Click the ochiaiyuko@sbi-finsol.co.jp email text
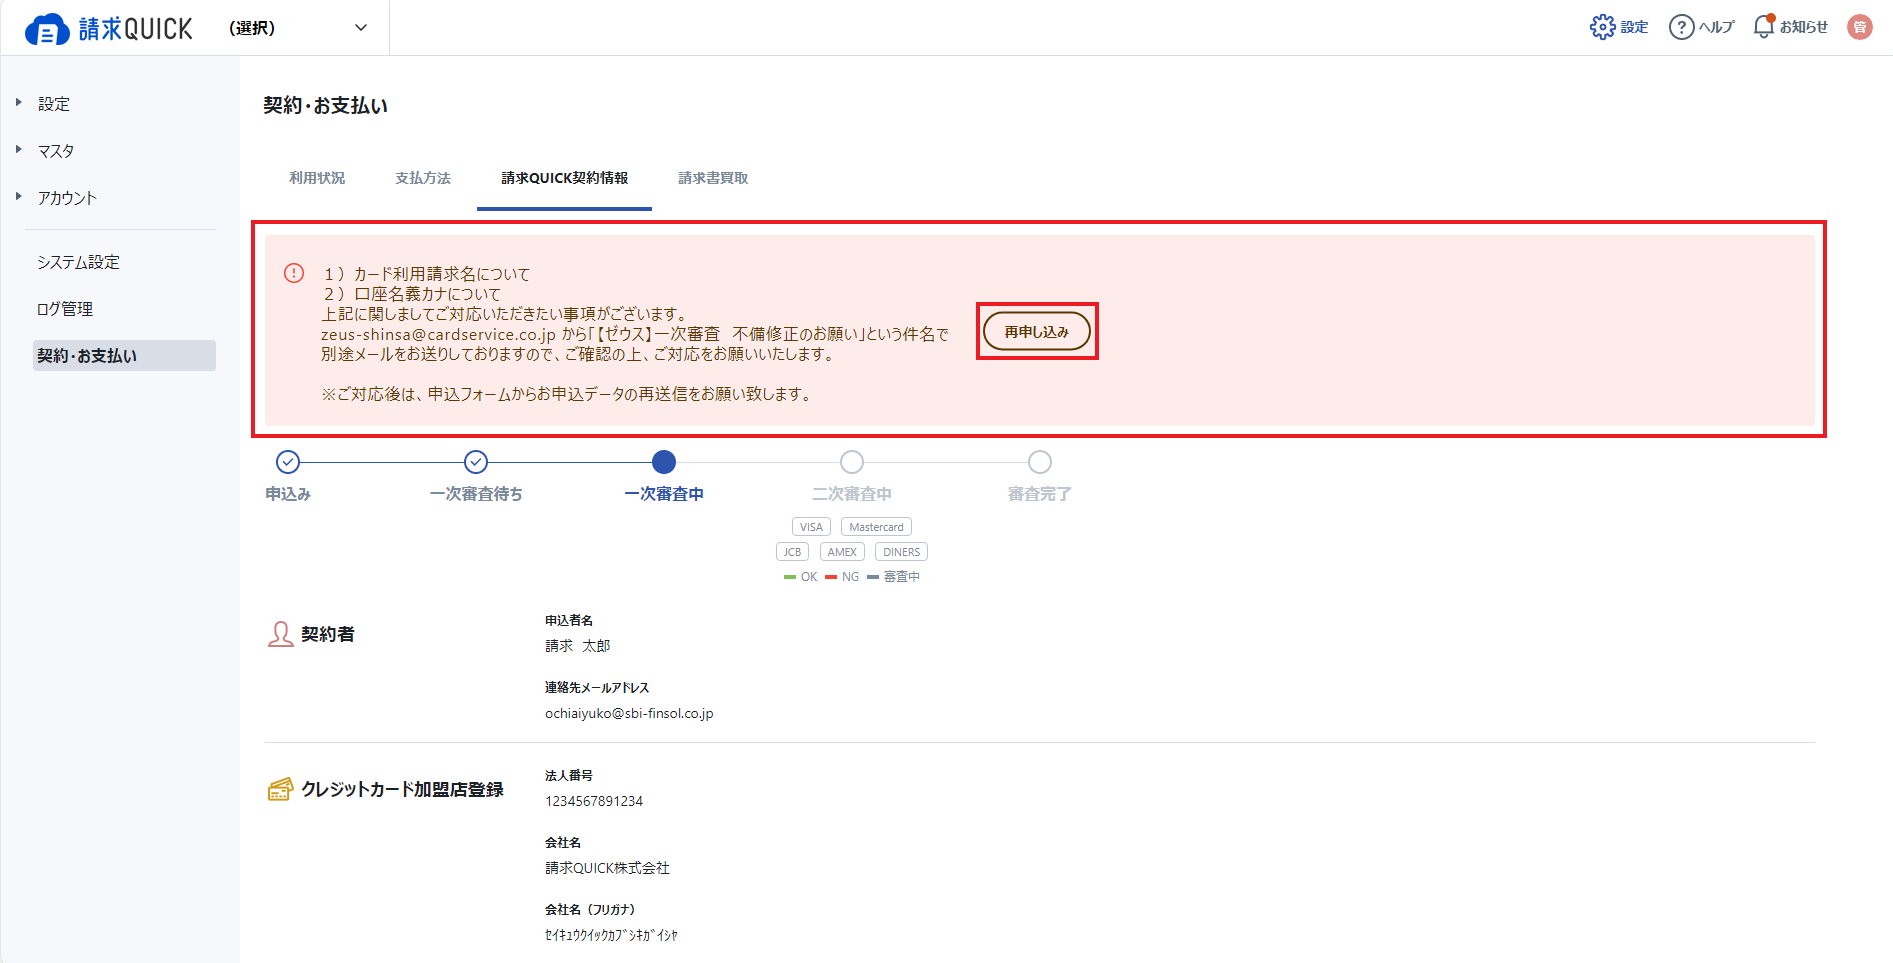 click(x=629, y=713)
